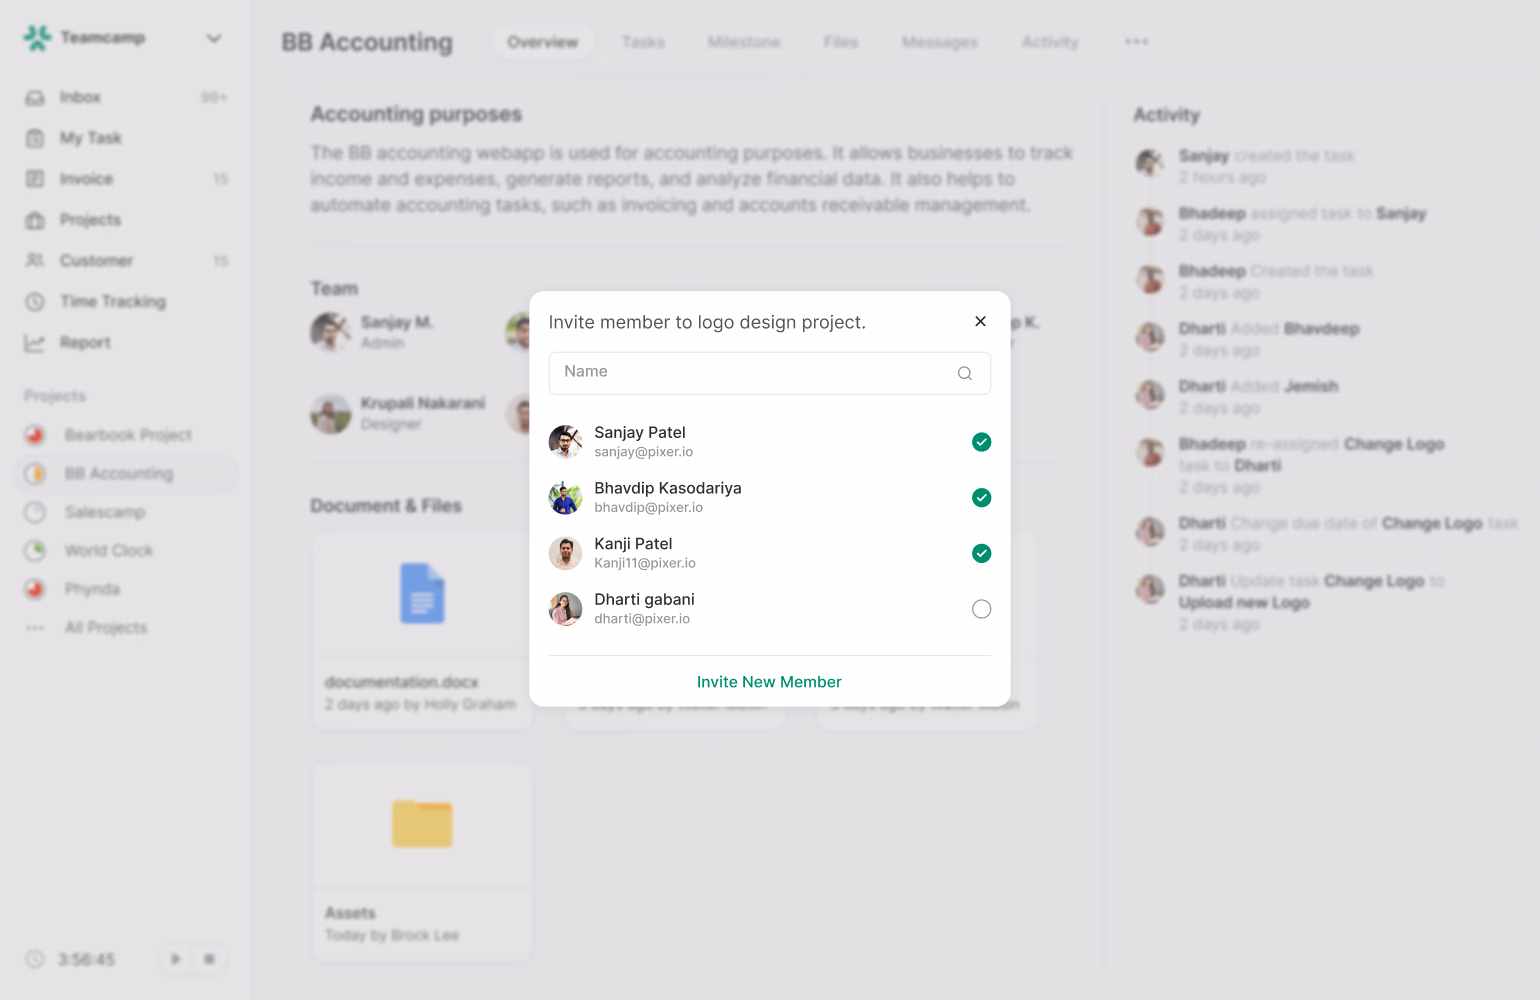
Task: Close the invite member dialog
Action: (980, 321)
